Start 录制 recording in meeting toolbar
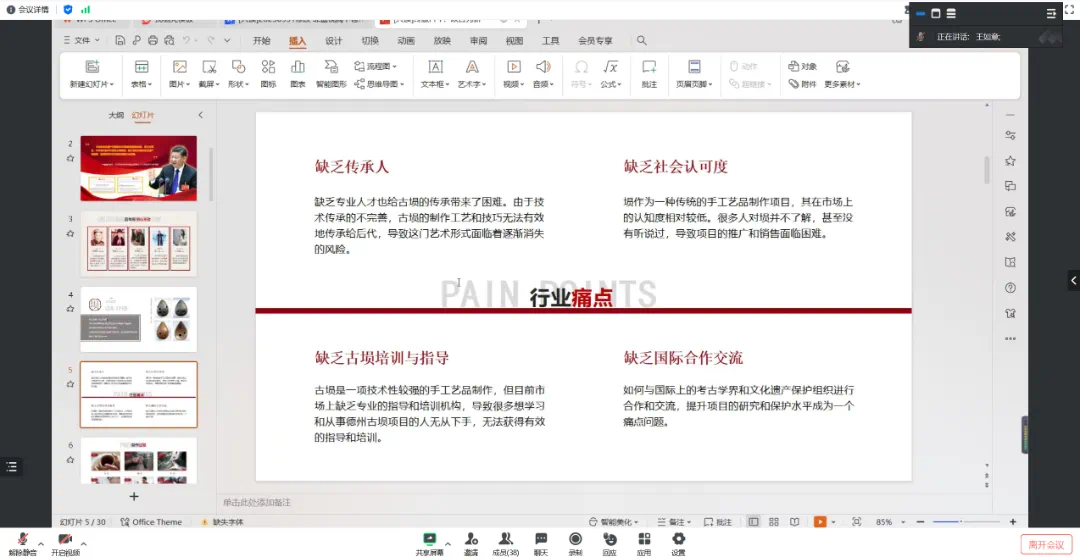Viewport: 1080px width, 560px height. (575, 543)
